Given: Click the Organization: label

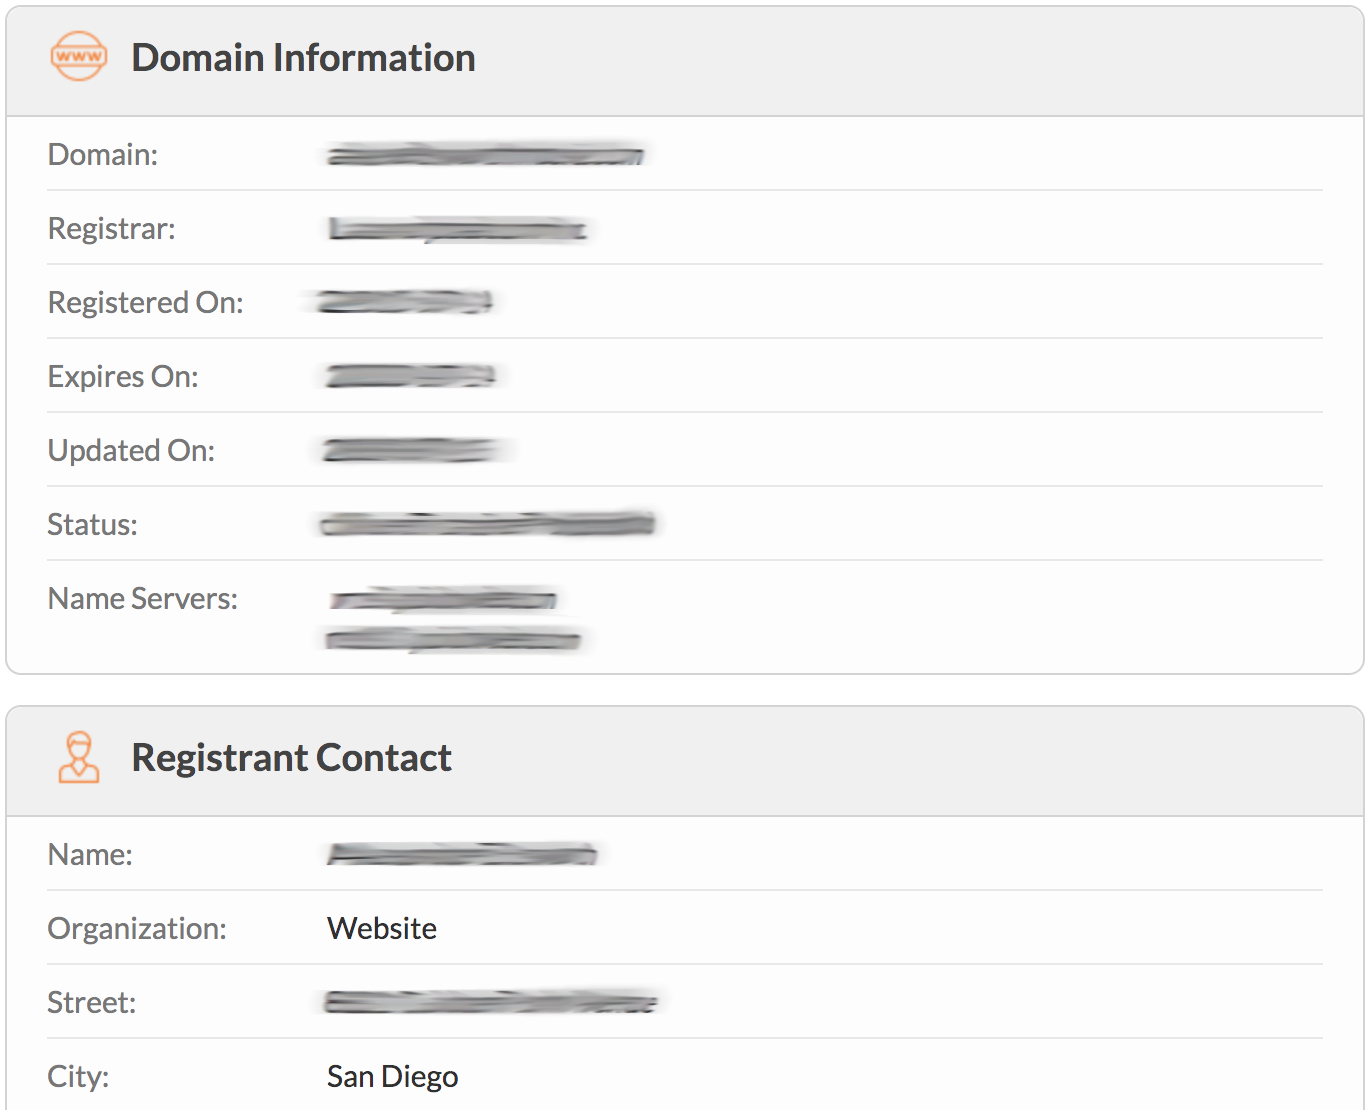Looking at the screenshot, I should (x=137, y=929).
